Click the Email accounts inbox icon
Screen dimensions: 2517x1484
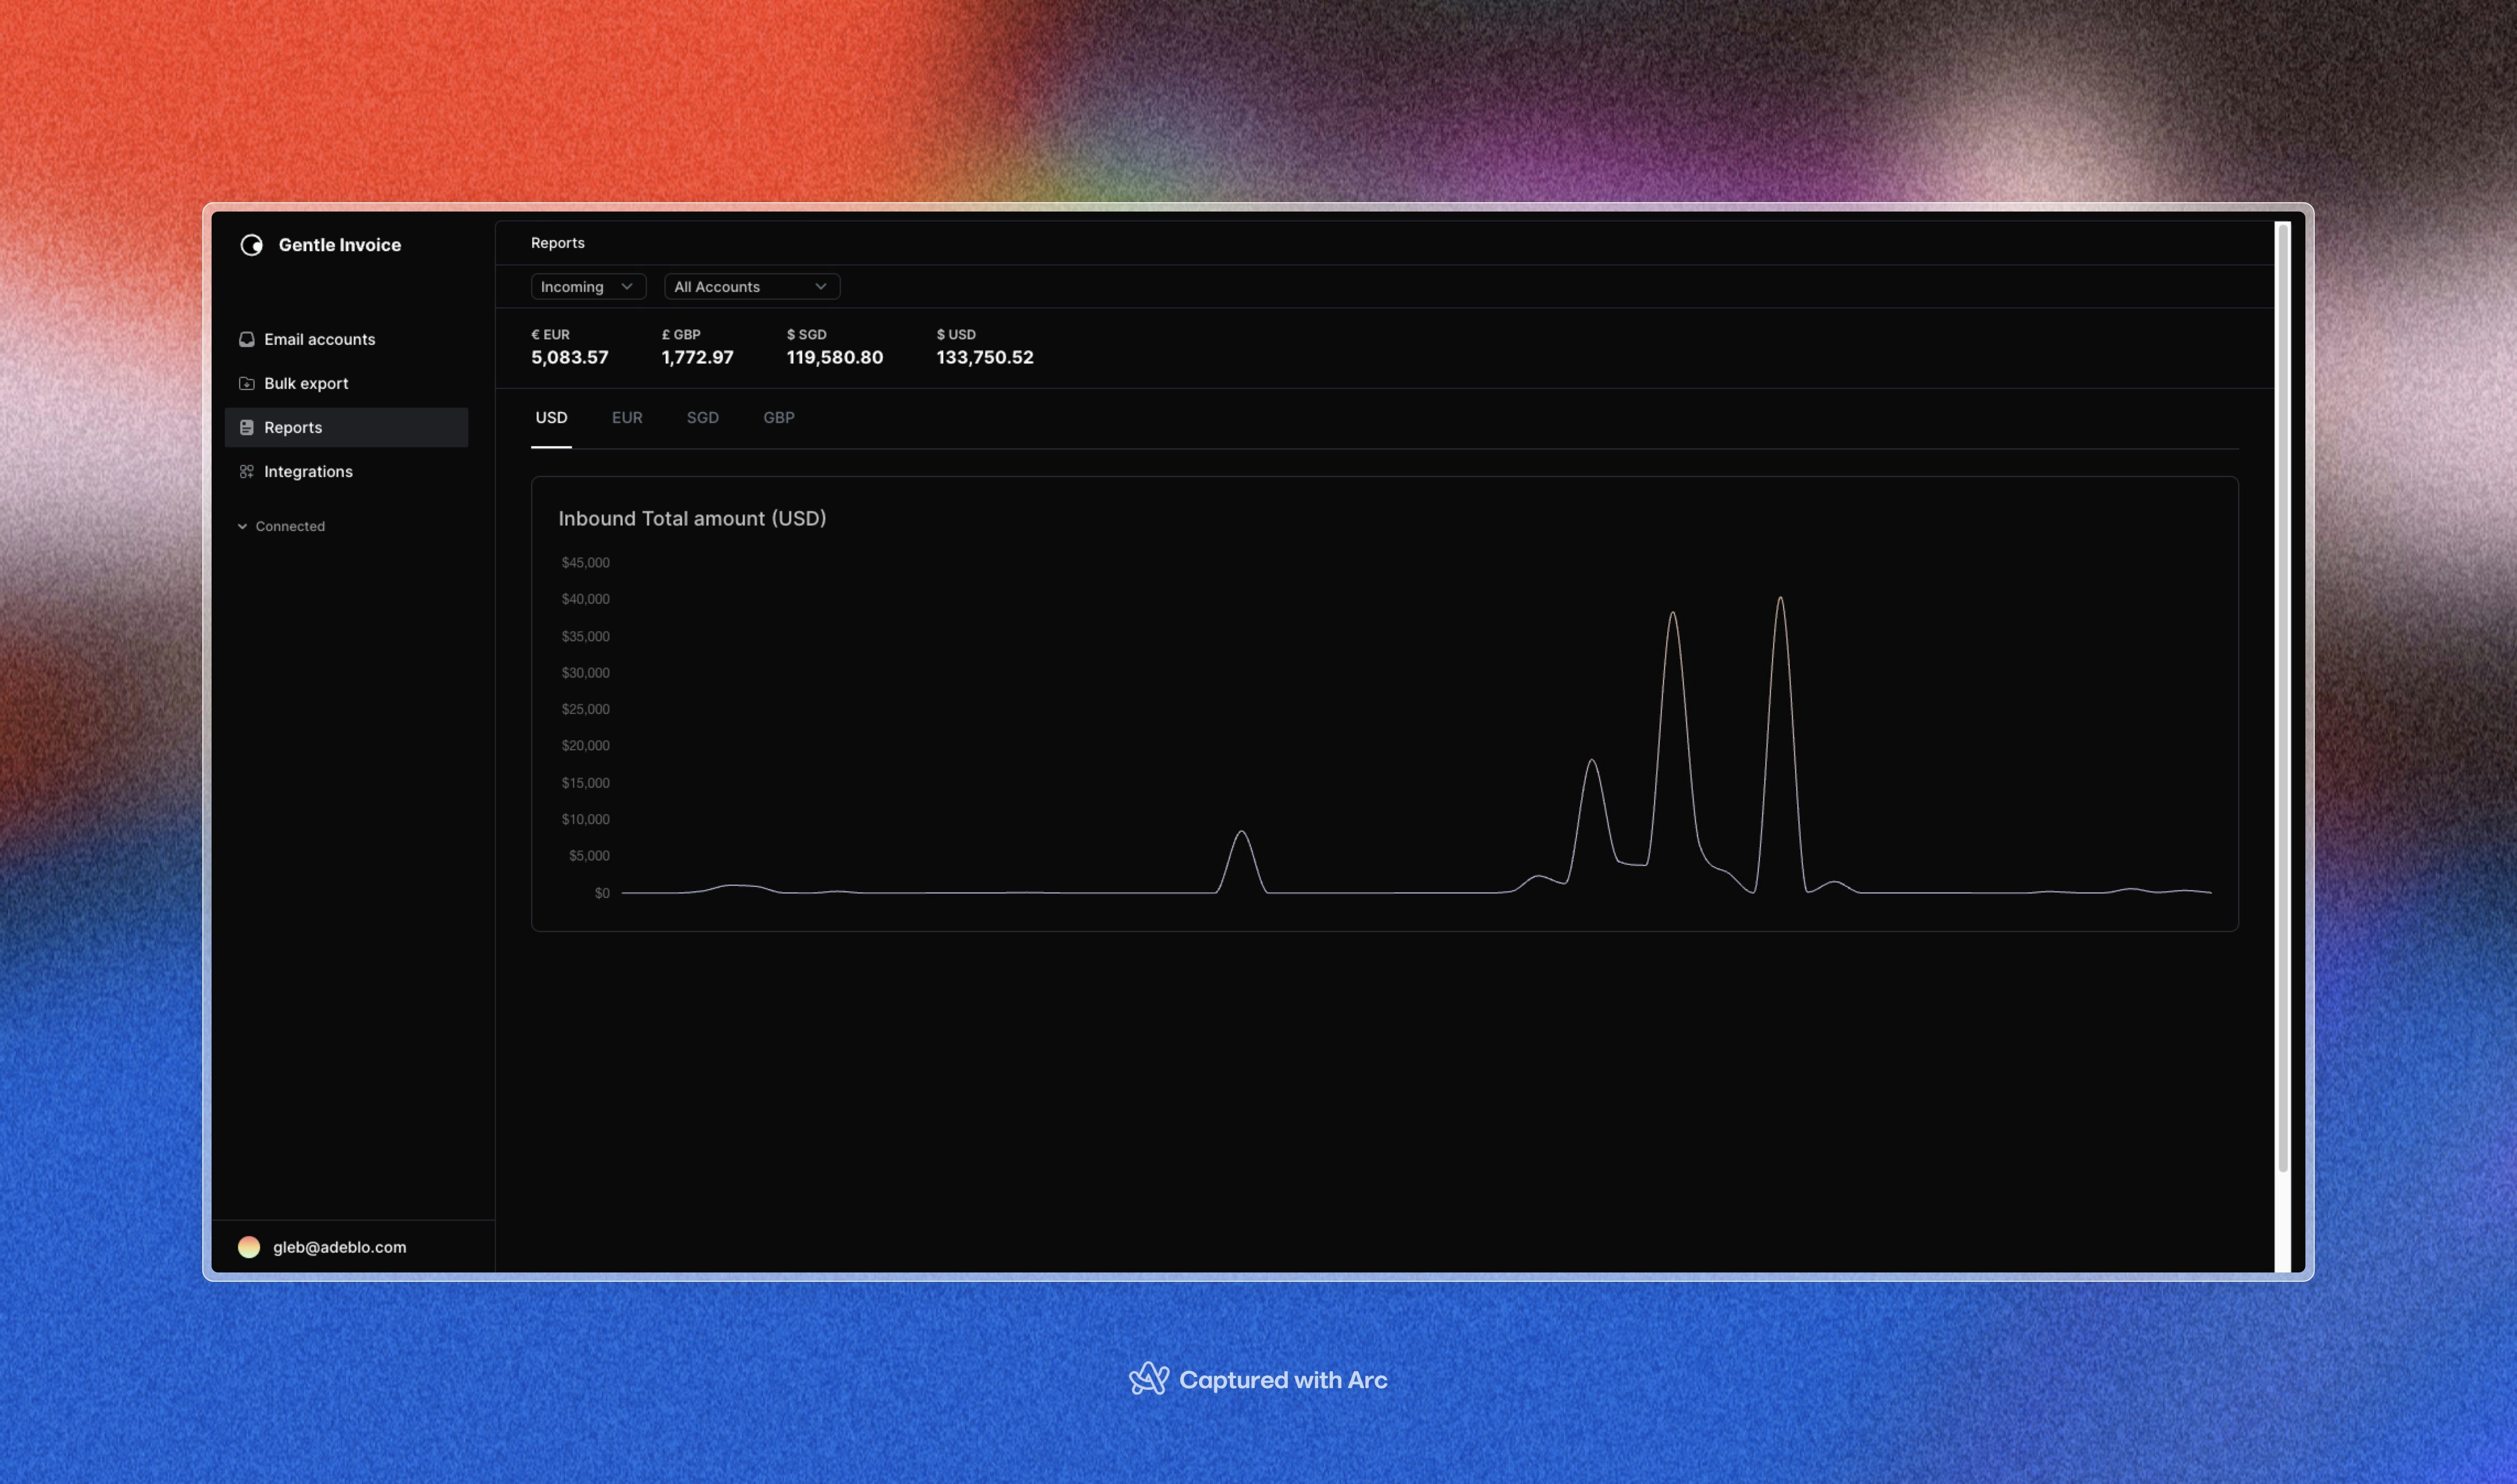coord(246,339)
